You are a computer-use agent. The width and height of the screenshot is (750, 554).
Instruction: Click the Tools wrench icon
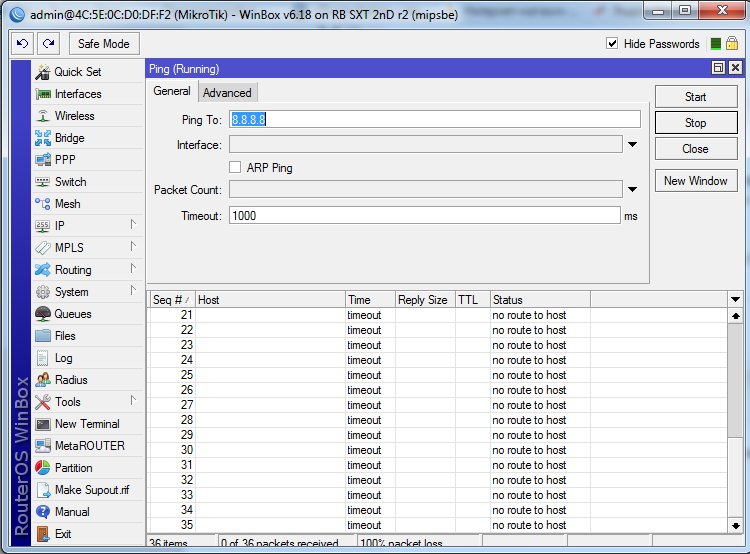coord(43,402)
